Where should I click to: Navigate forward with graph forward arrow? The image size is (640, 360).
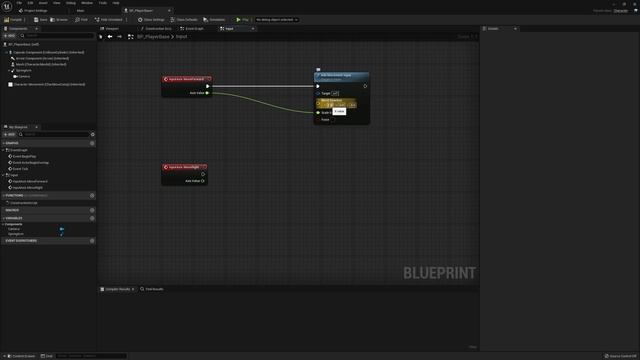click(119, 37)
